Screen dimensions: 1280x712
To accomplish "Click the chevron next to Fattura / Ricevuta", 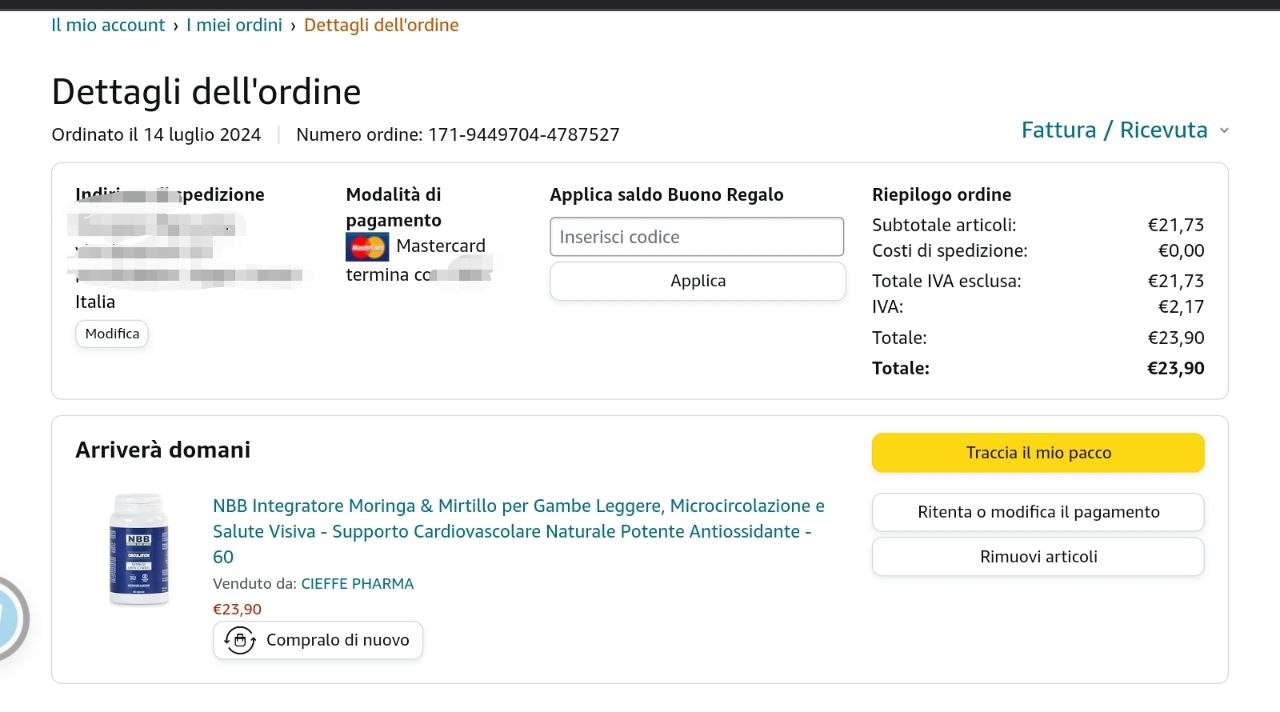I will click(1224, 131).
